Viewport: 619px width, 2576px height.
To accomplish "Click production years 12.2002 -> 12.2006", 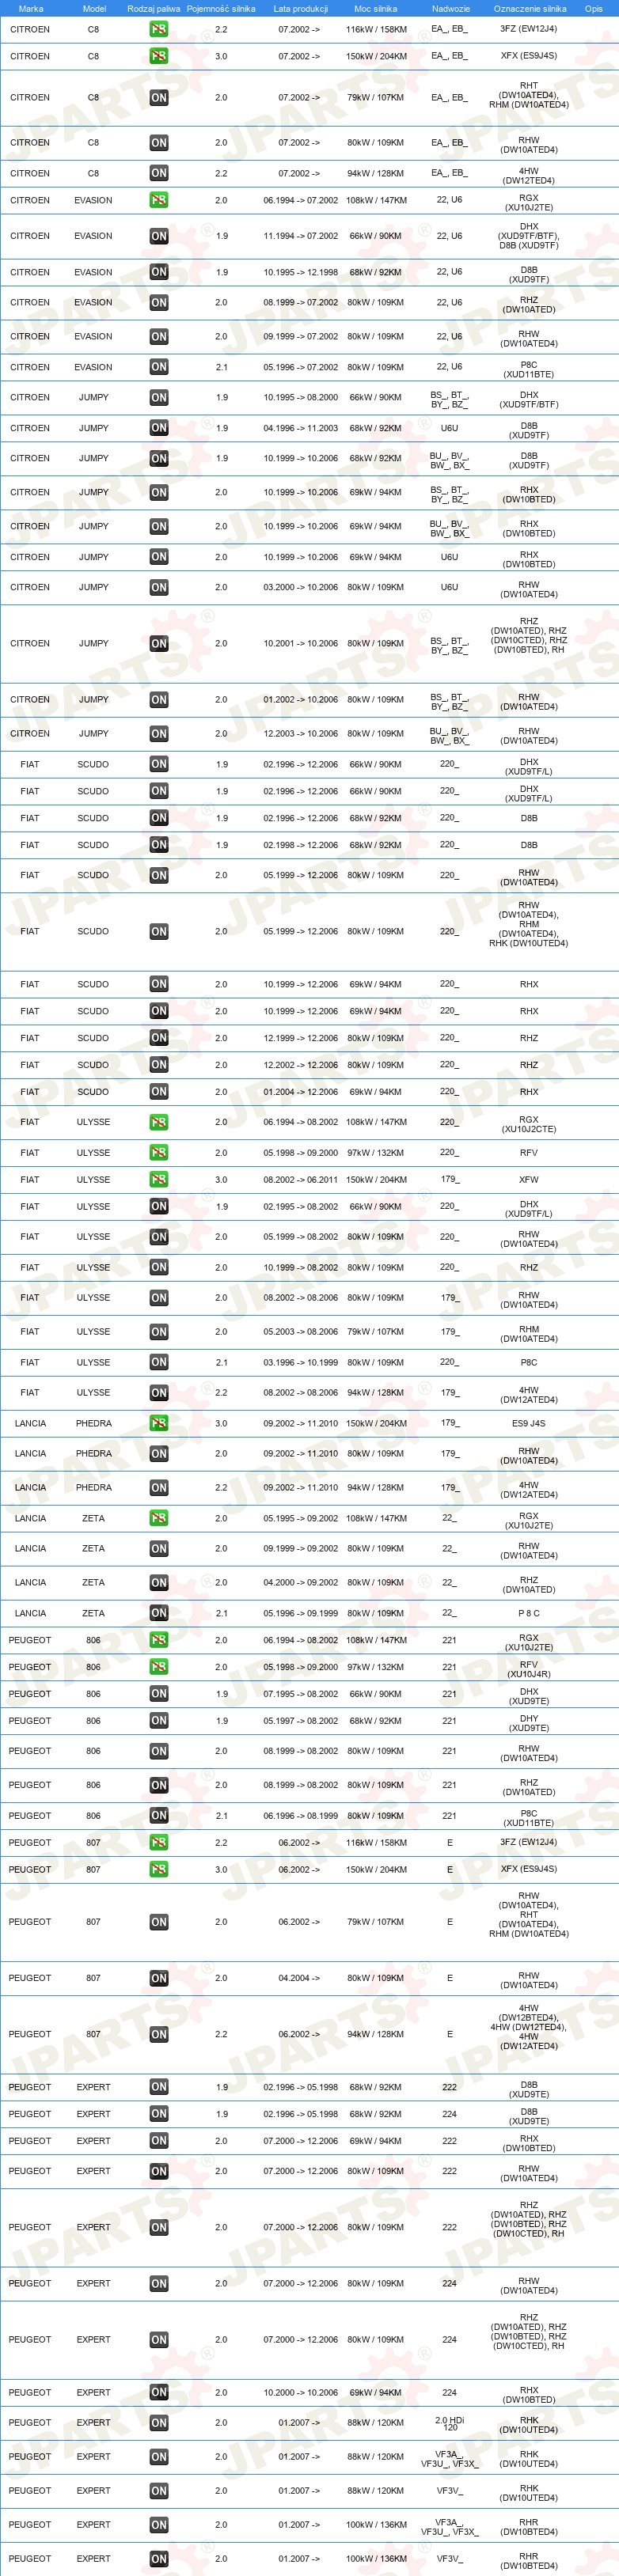I will [x=300, y=1065].
